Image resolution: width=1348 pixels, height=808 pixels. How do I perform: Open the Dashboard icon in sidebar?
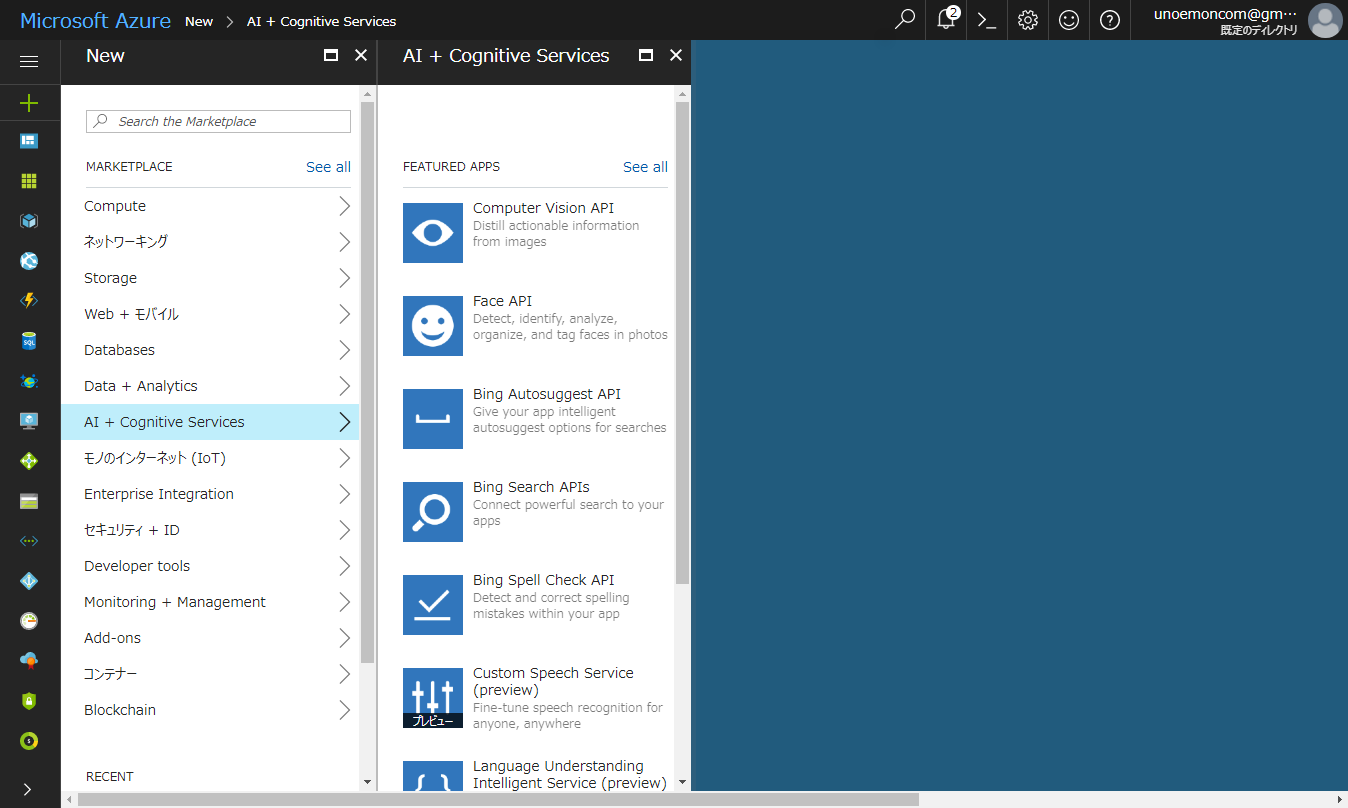(x=29, y=141)
